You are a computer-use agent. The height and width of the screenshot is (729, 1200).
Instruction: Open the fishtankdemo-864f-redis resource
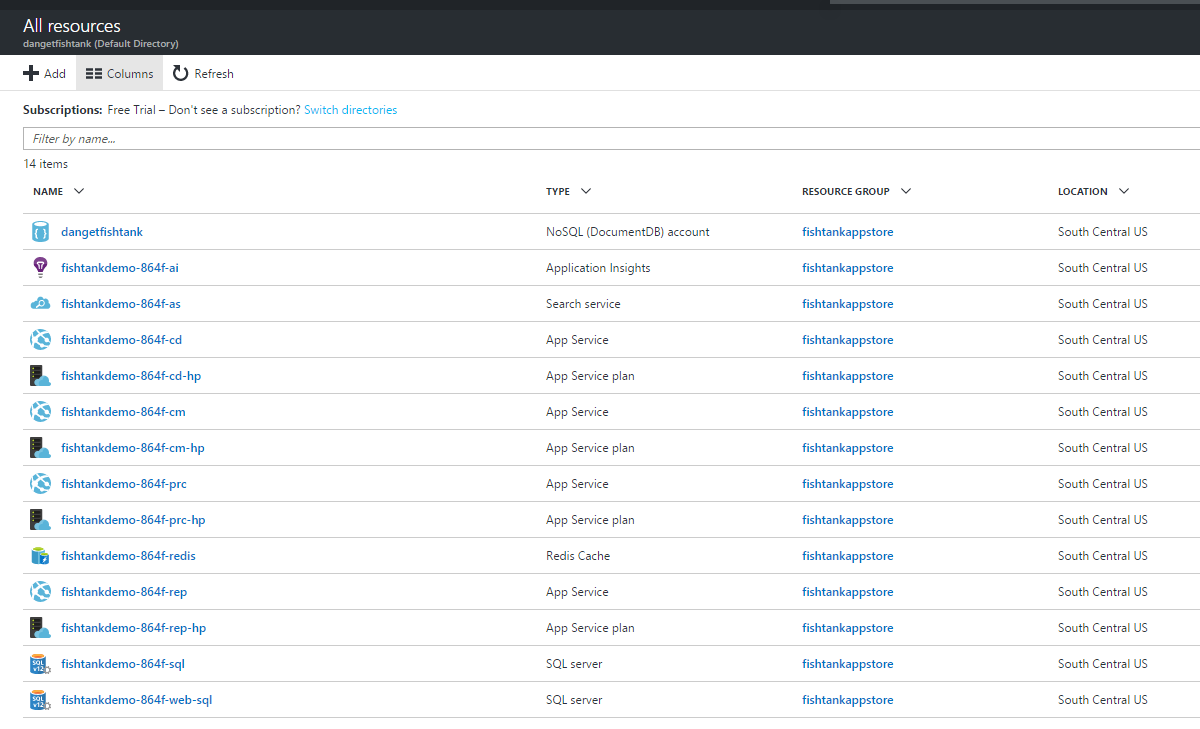[128, 556]
